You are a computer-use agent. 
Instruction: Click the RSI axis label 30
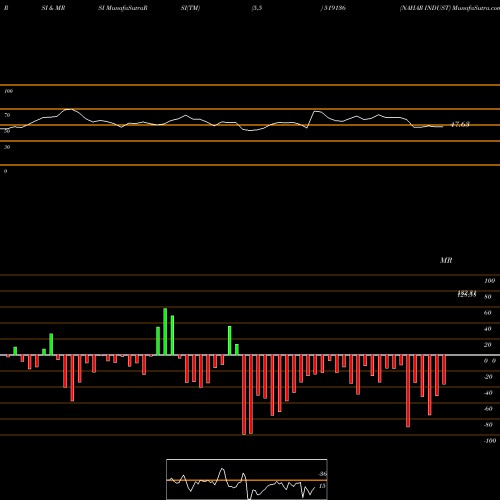click(7, 147)
